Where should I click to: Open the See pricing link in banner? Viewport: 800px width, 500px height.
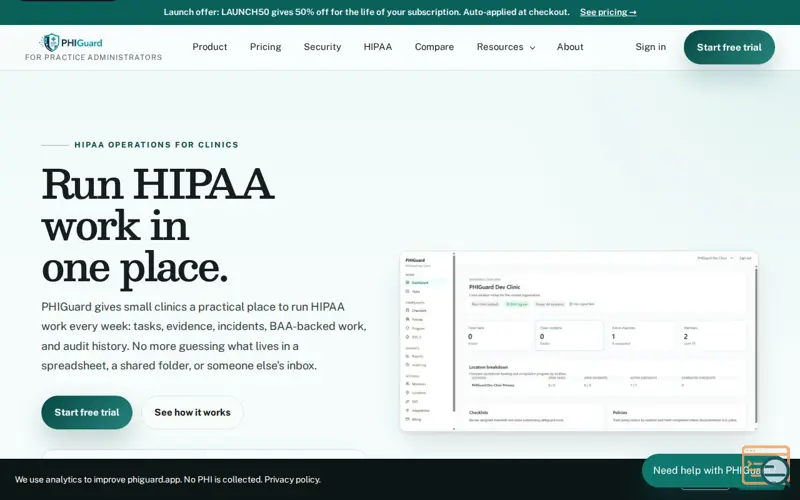[608, 12]
